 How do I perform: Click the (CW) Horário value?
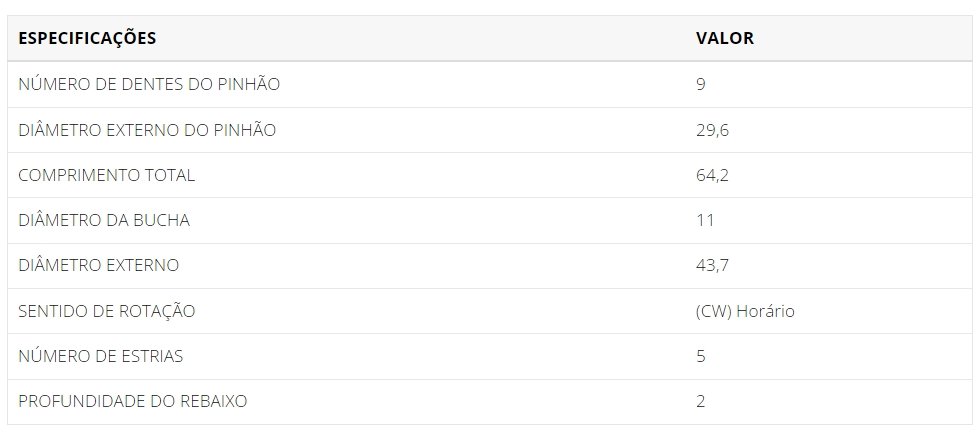tap(745, 311)
